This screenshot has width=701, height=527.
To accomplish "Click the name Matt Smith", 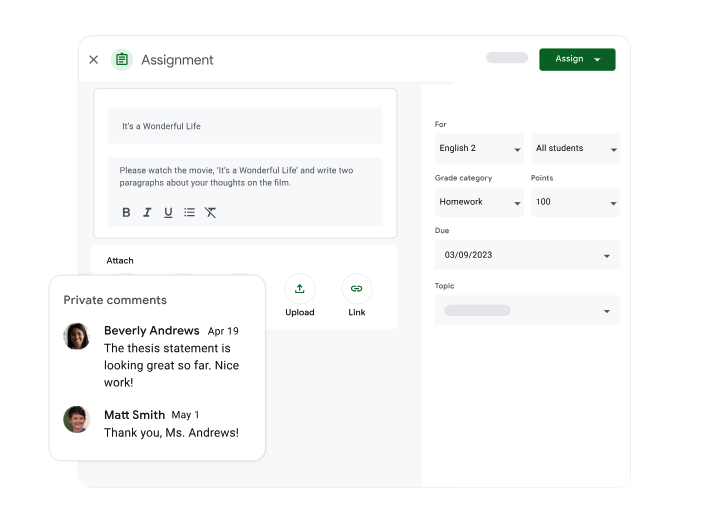I will (134, 415).
